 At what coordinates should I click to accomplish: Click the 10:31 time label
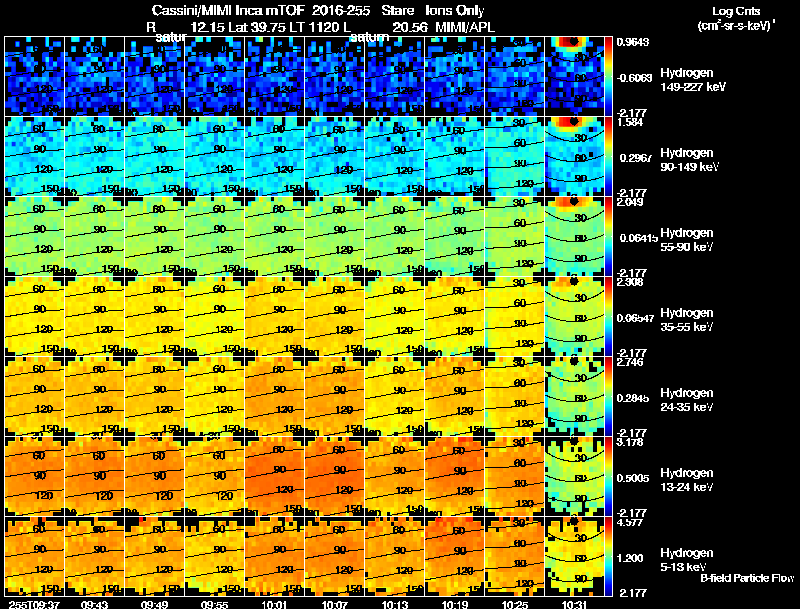pos(574,604)
